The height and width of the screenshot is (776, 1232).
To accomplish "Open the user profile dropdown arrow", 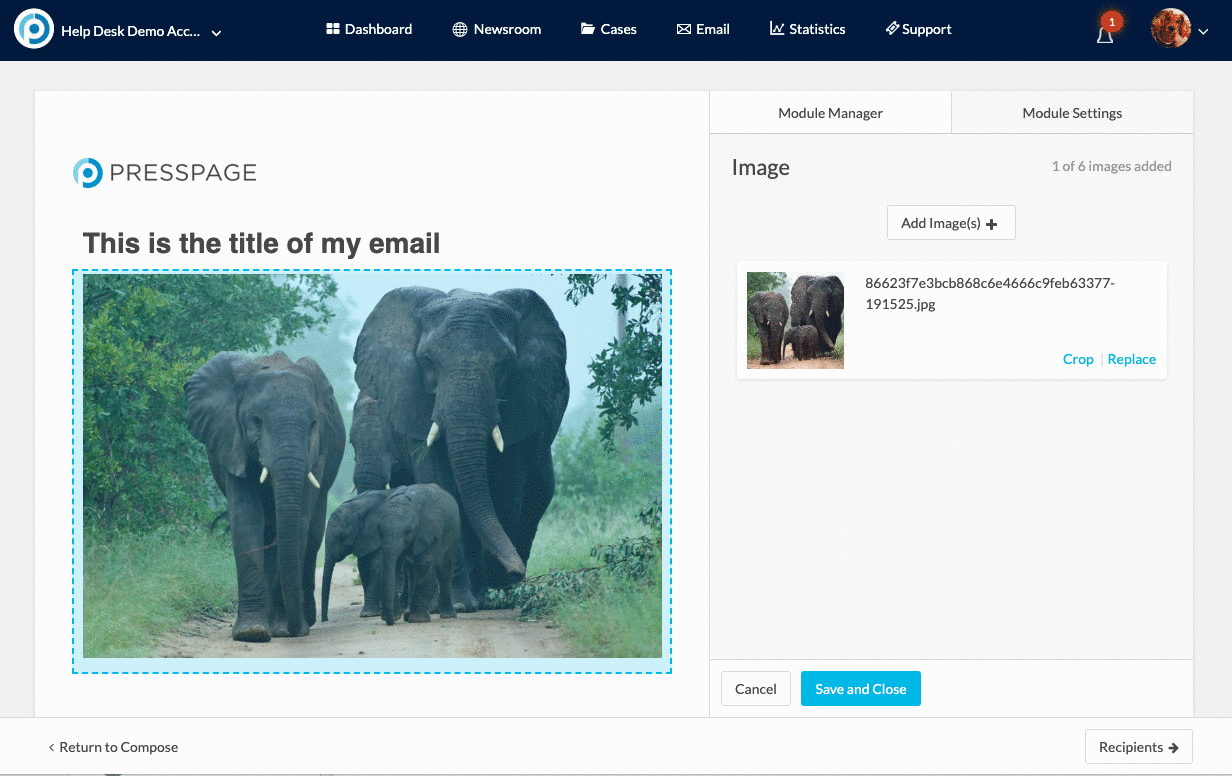I will click(x=1203, y=32).
